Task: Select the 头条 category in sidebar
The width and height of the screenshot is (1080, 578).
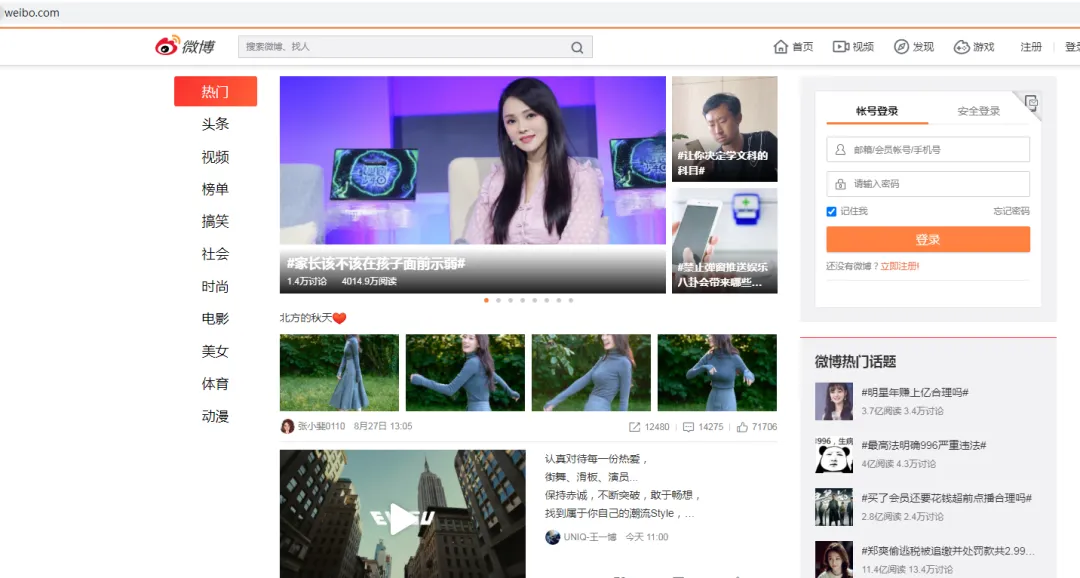Action: tap(216, 124)
